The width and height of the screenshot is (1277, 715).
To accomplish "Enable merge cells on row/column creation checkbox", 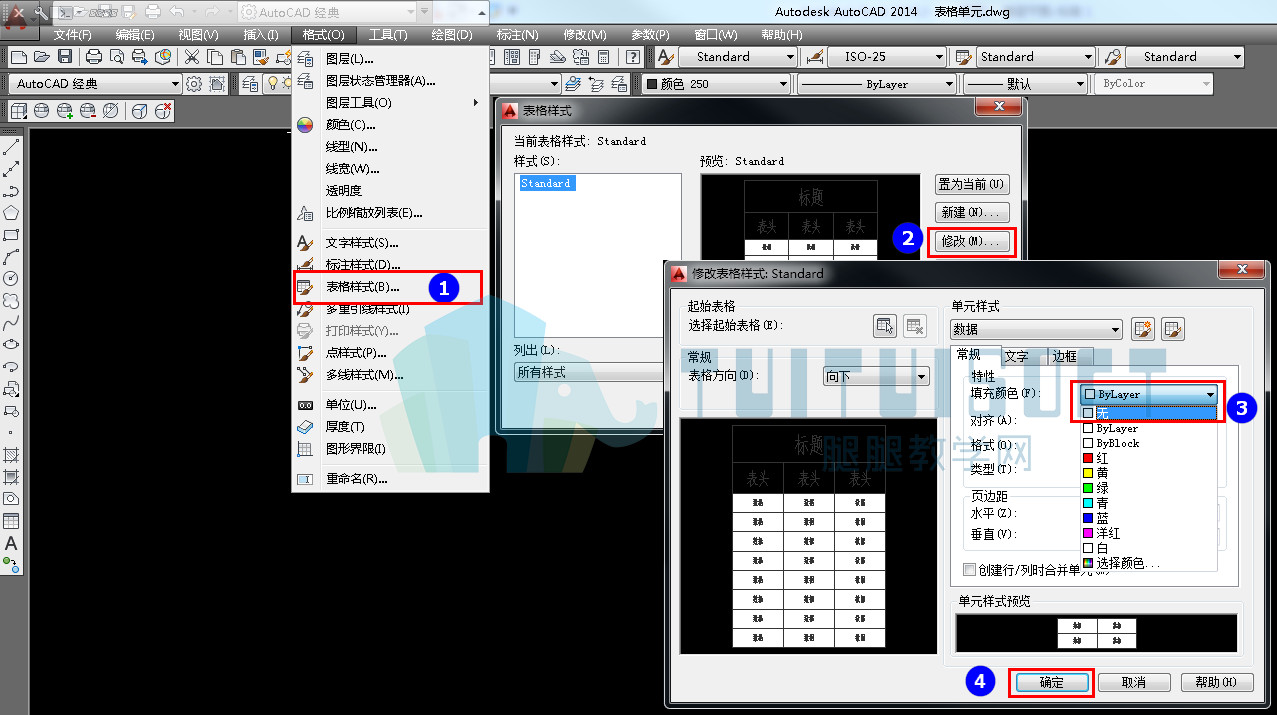I will click(969, 569).
